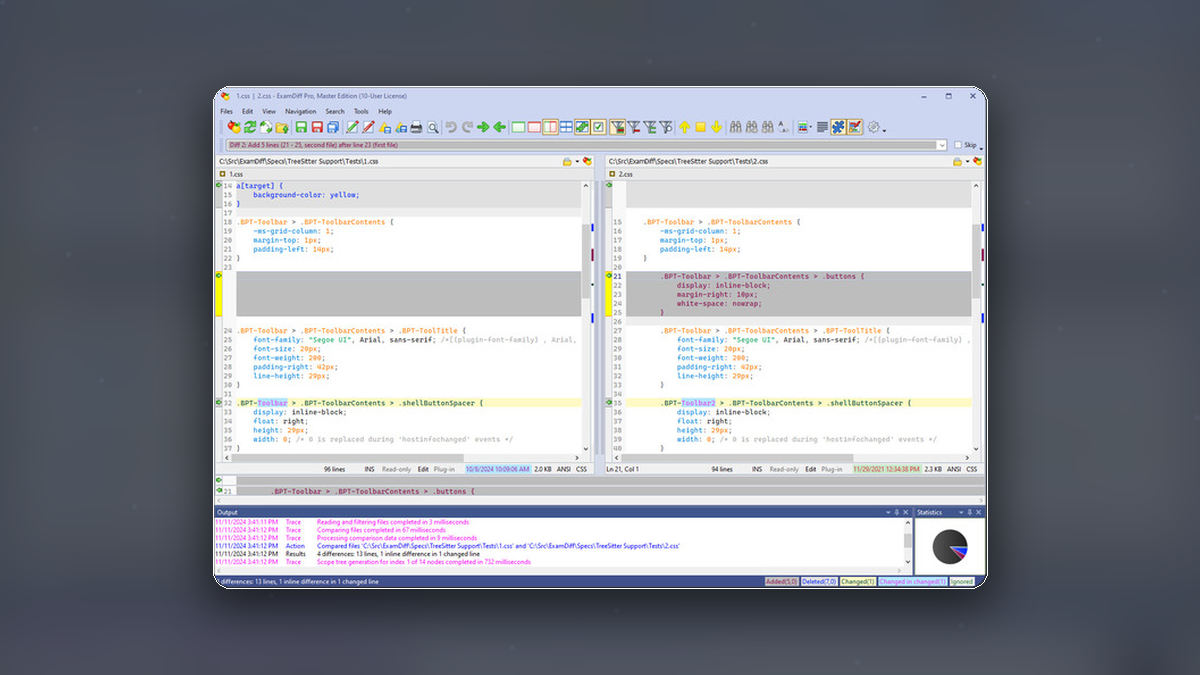Click the Print icon in the toolbar
This screenshot has width=1200, height=675.
(417, 127)
